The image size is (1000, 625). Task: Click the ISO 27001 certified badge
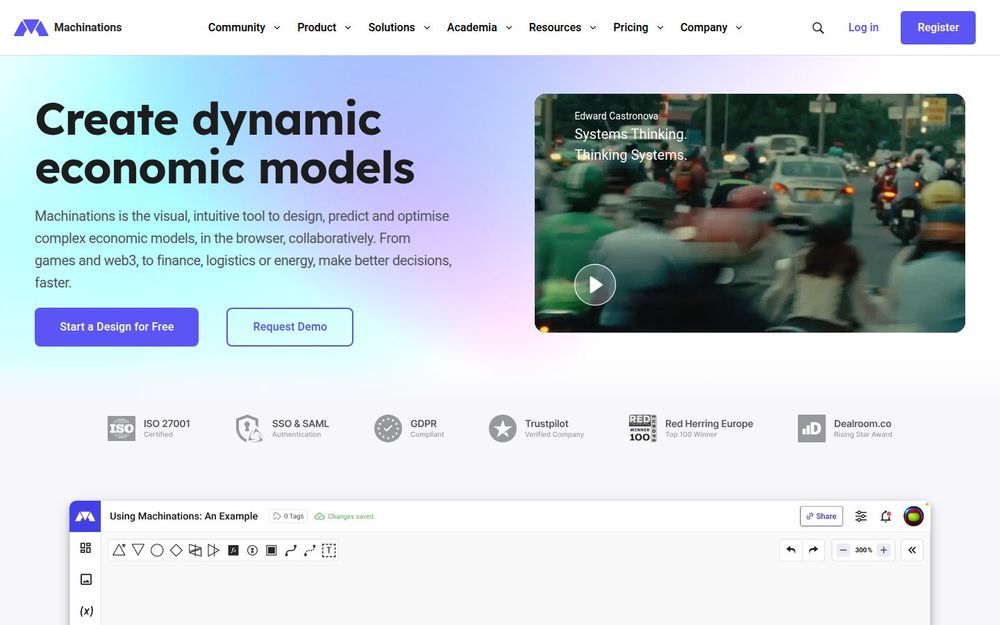[x=149, y=428]
